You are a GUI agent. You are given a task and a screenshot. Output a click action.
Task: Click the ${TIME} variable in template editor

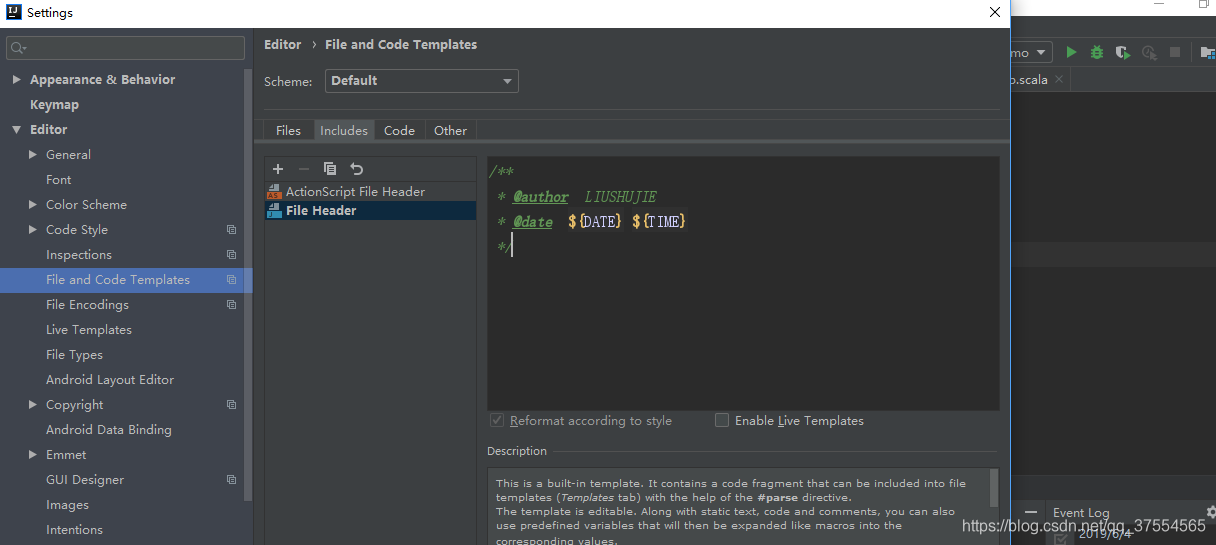coord(658,222)
